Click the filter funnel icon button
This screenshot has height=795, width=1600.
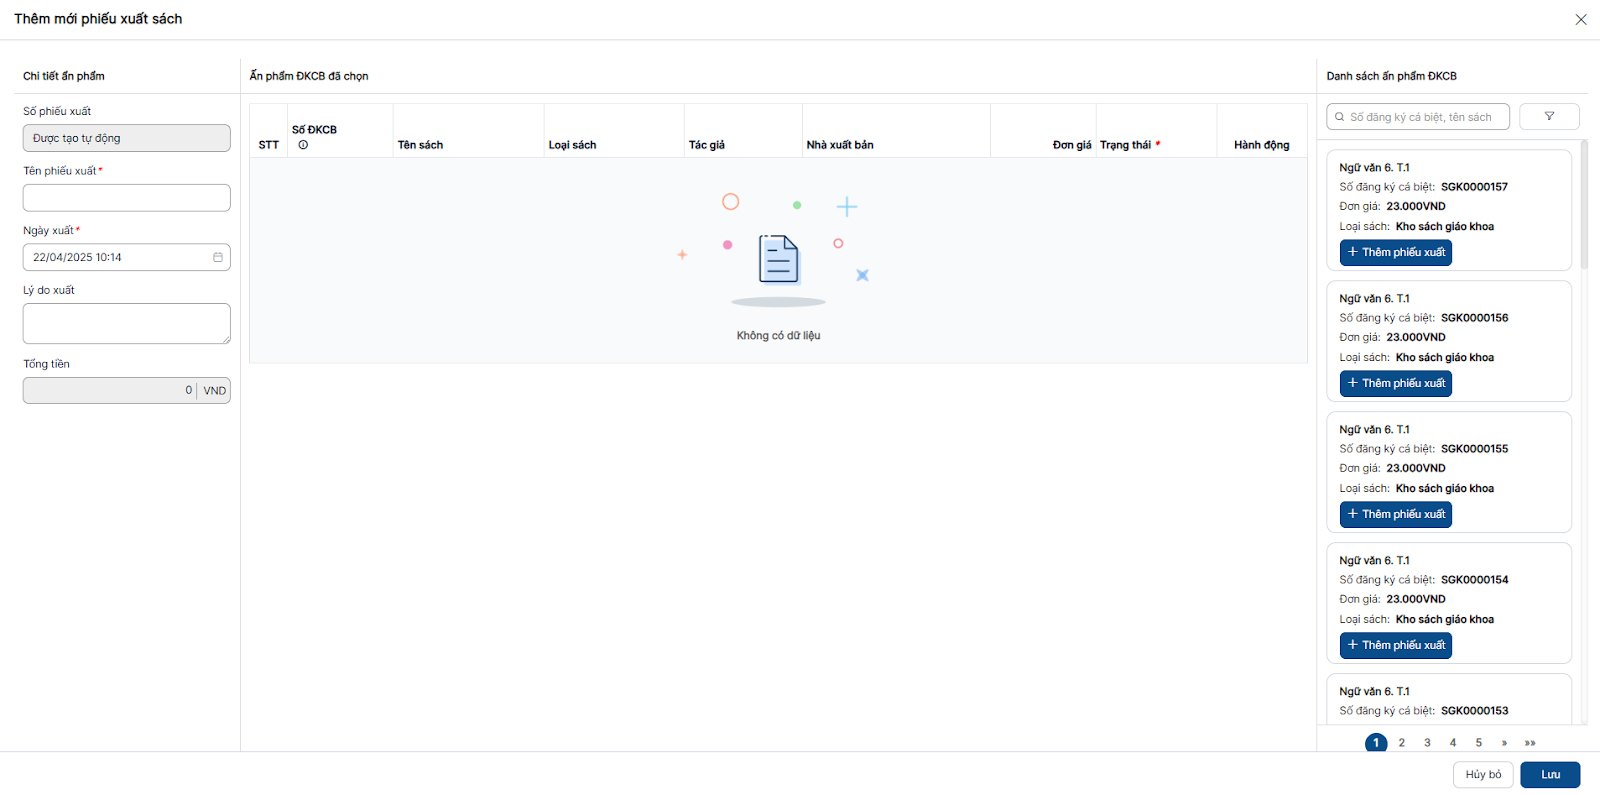click(x=1549, y=117)
